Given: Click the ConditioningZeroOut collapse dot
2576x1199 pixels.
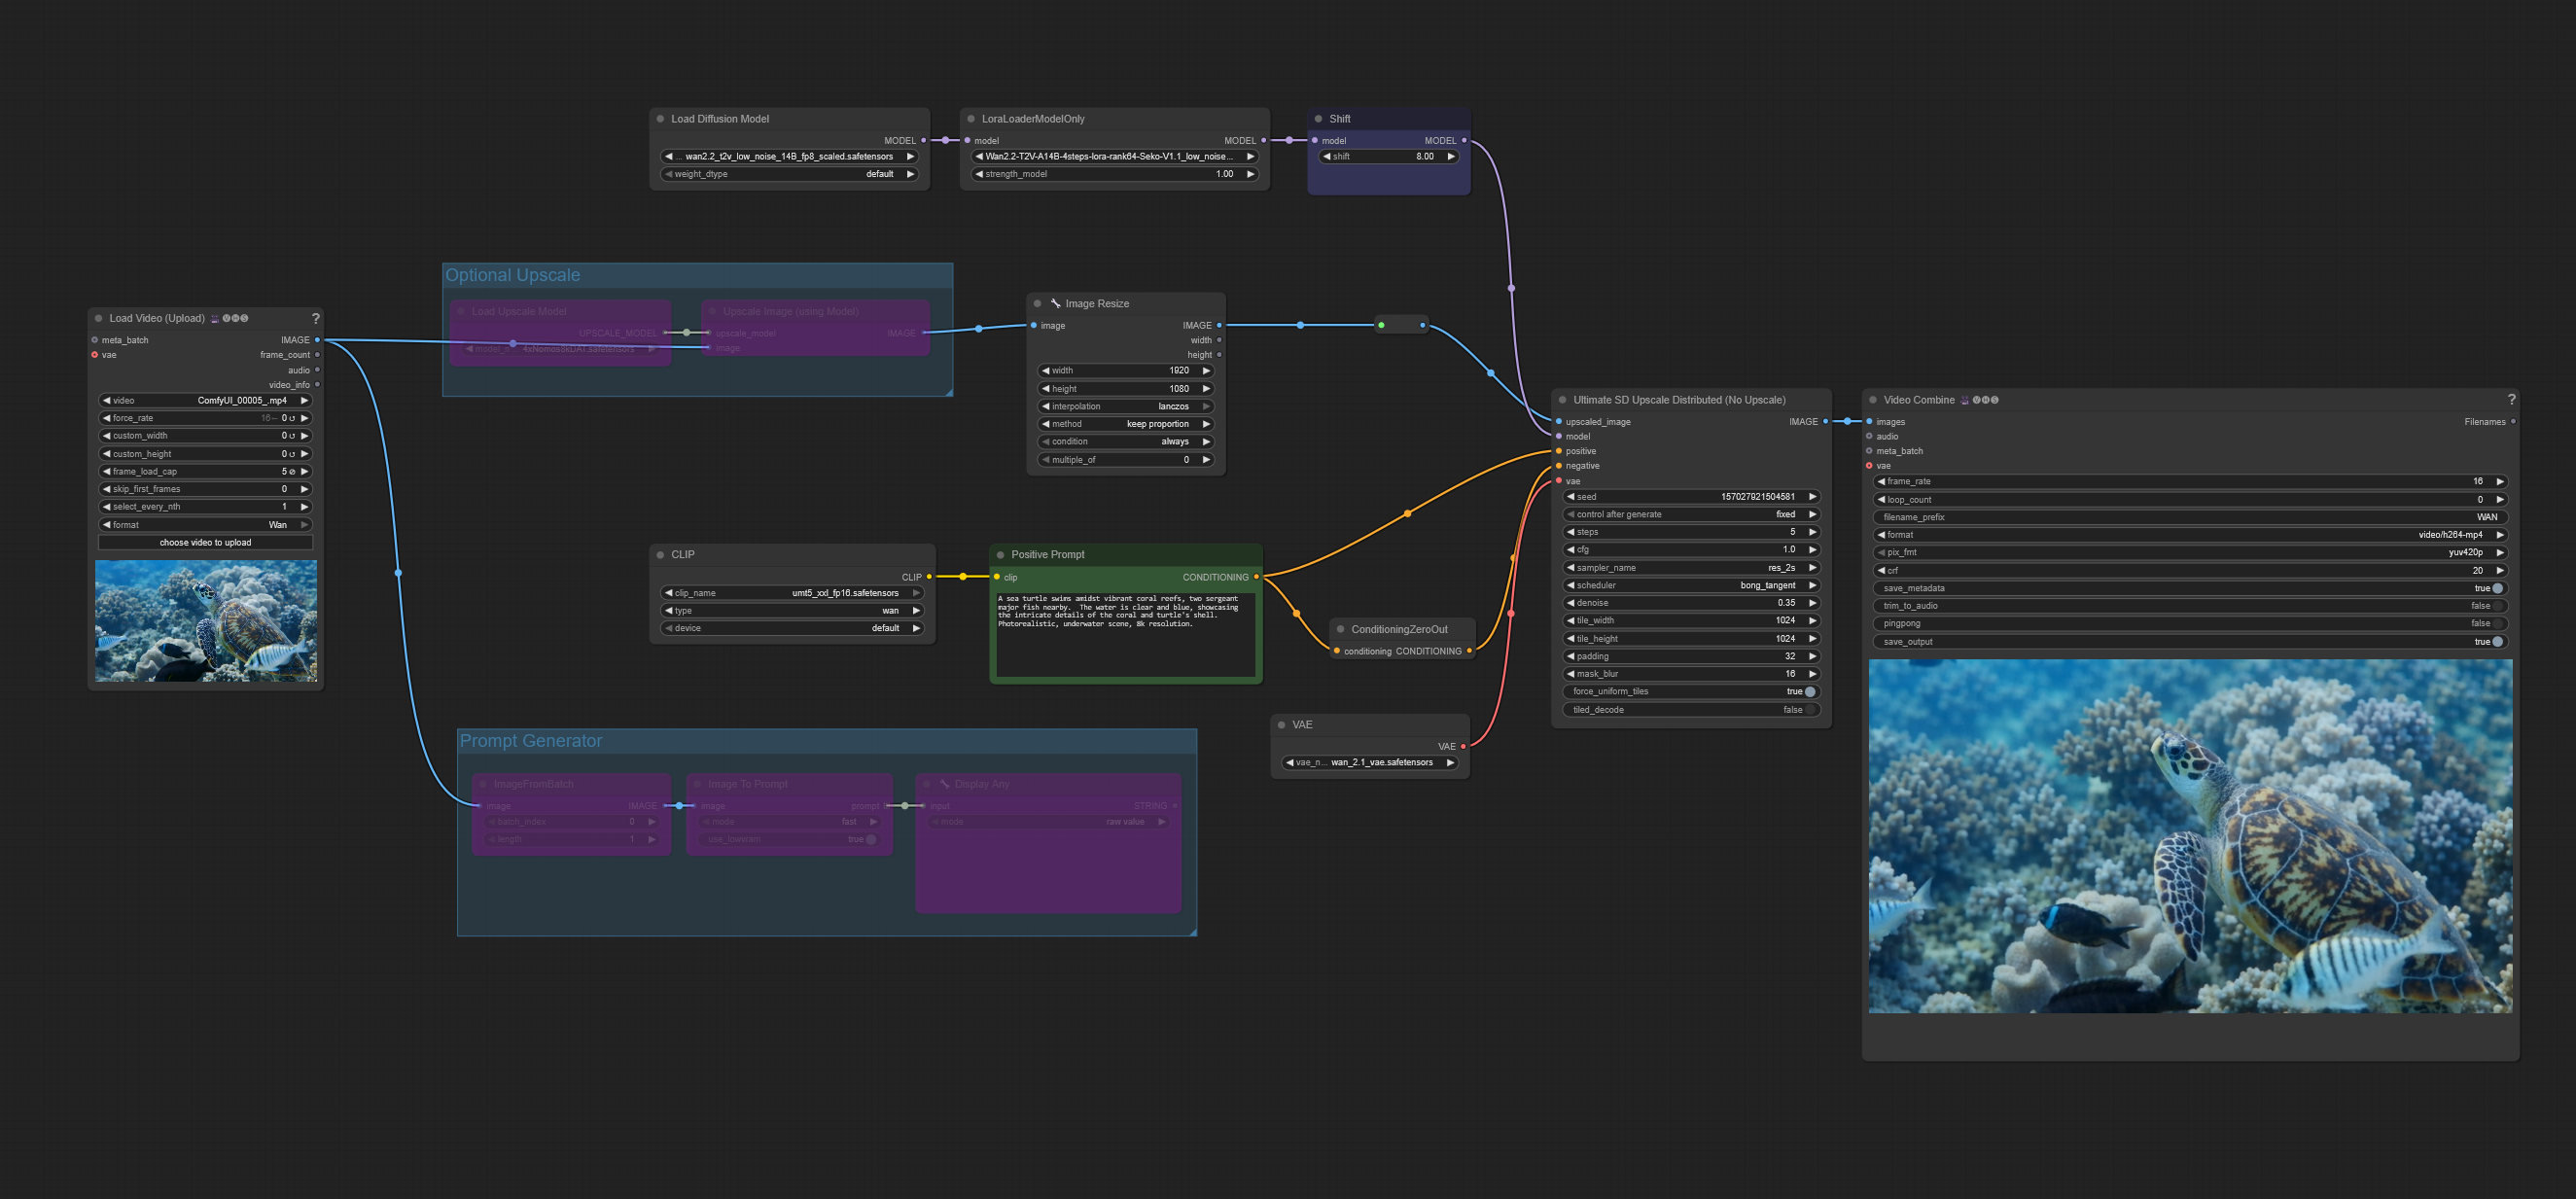Looking at the screenshot, I should pyautogui.click(x=1340, y=630).
